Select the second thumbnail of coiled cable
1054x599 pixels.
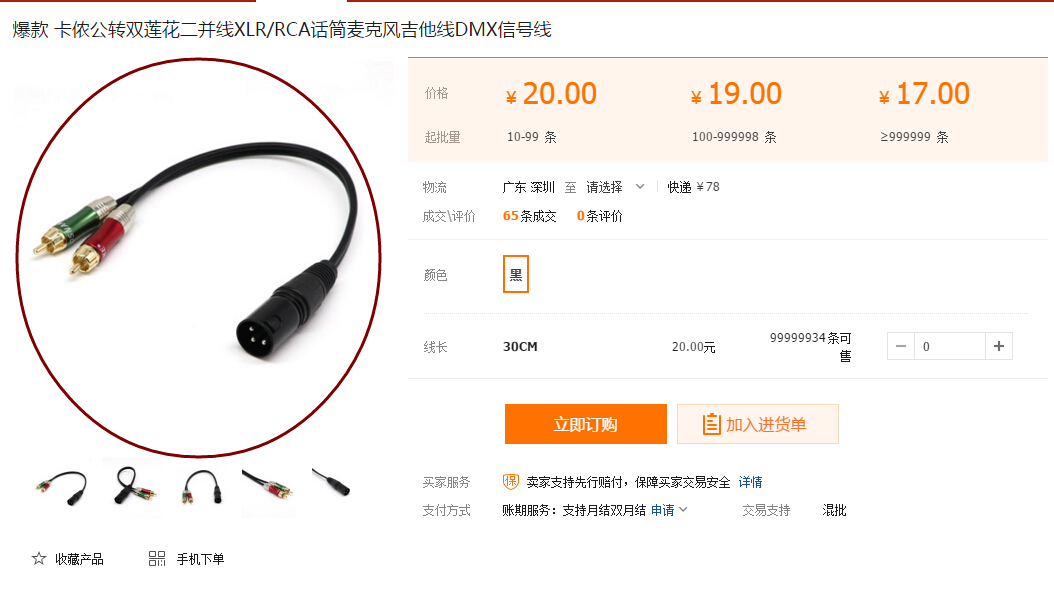pos(134,487)
